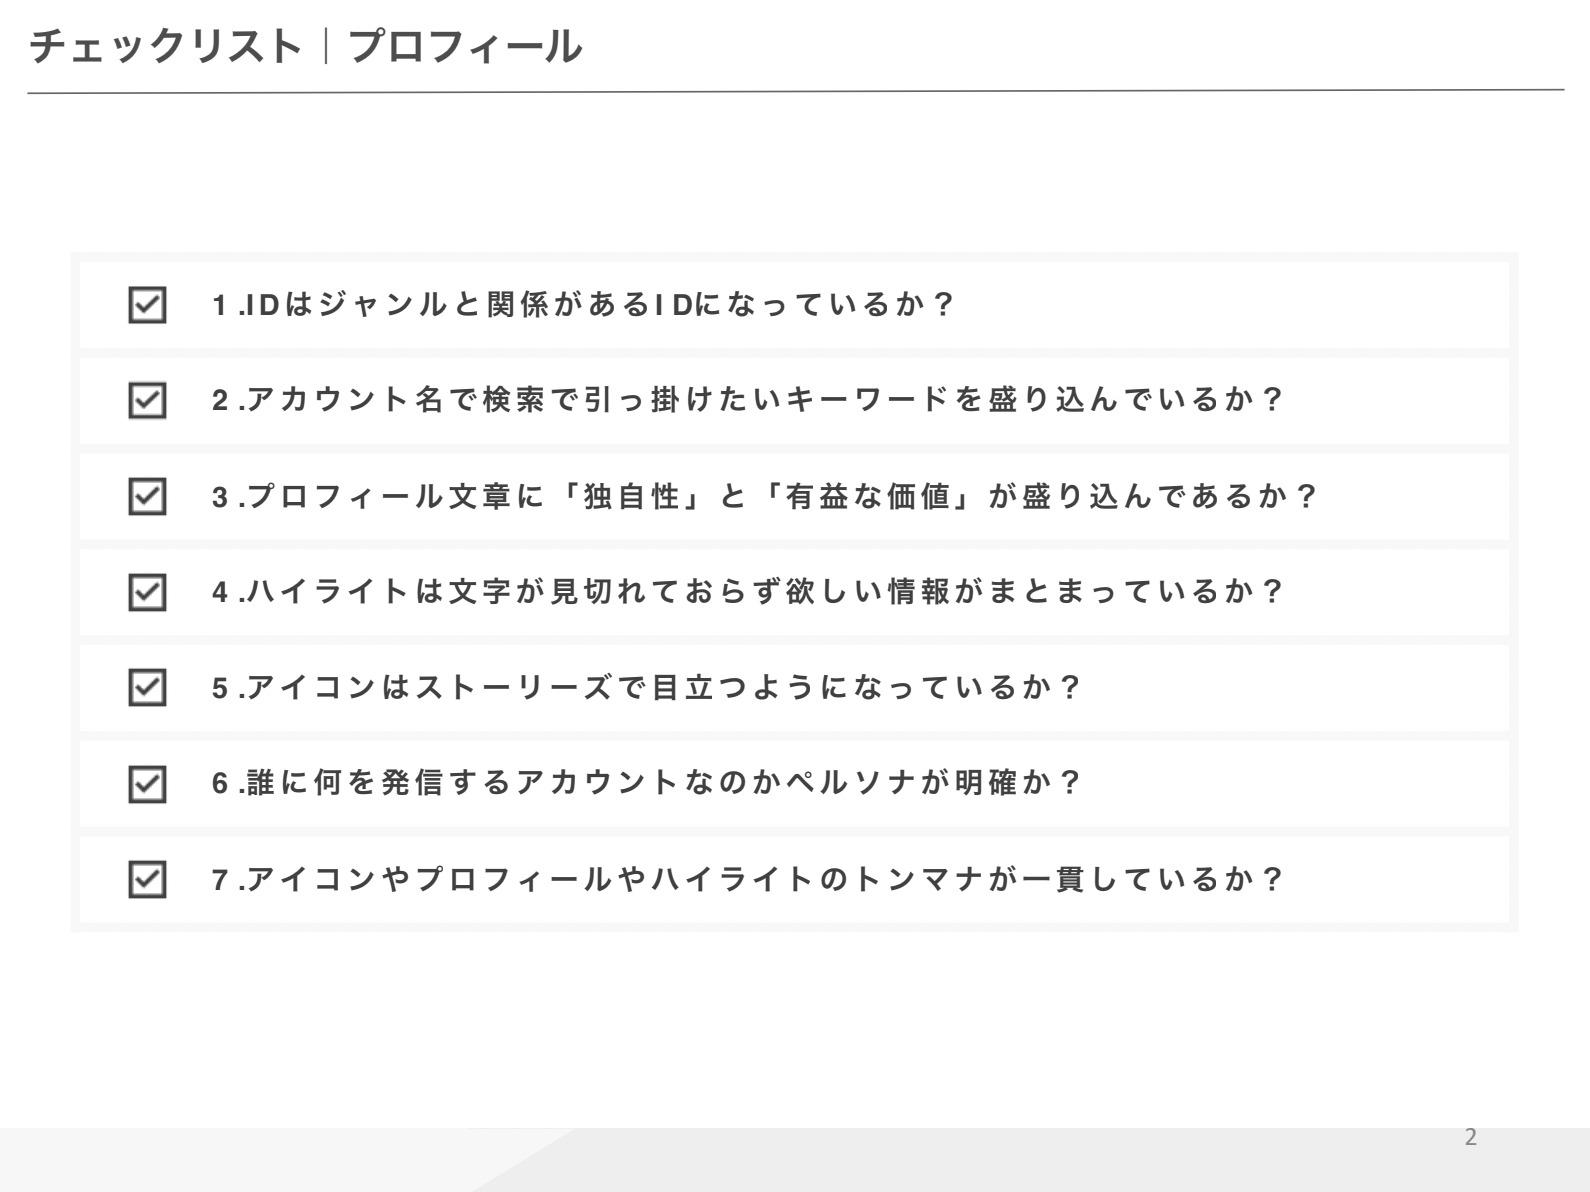Click the page number 2 at bottom right
This screenshot has width=1590, height=1192.
tap(1470, 1137)
